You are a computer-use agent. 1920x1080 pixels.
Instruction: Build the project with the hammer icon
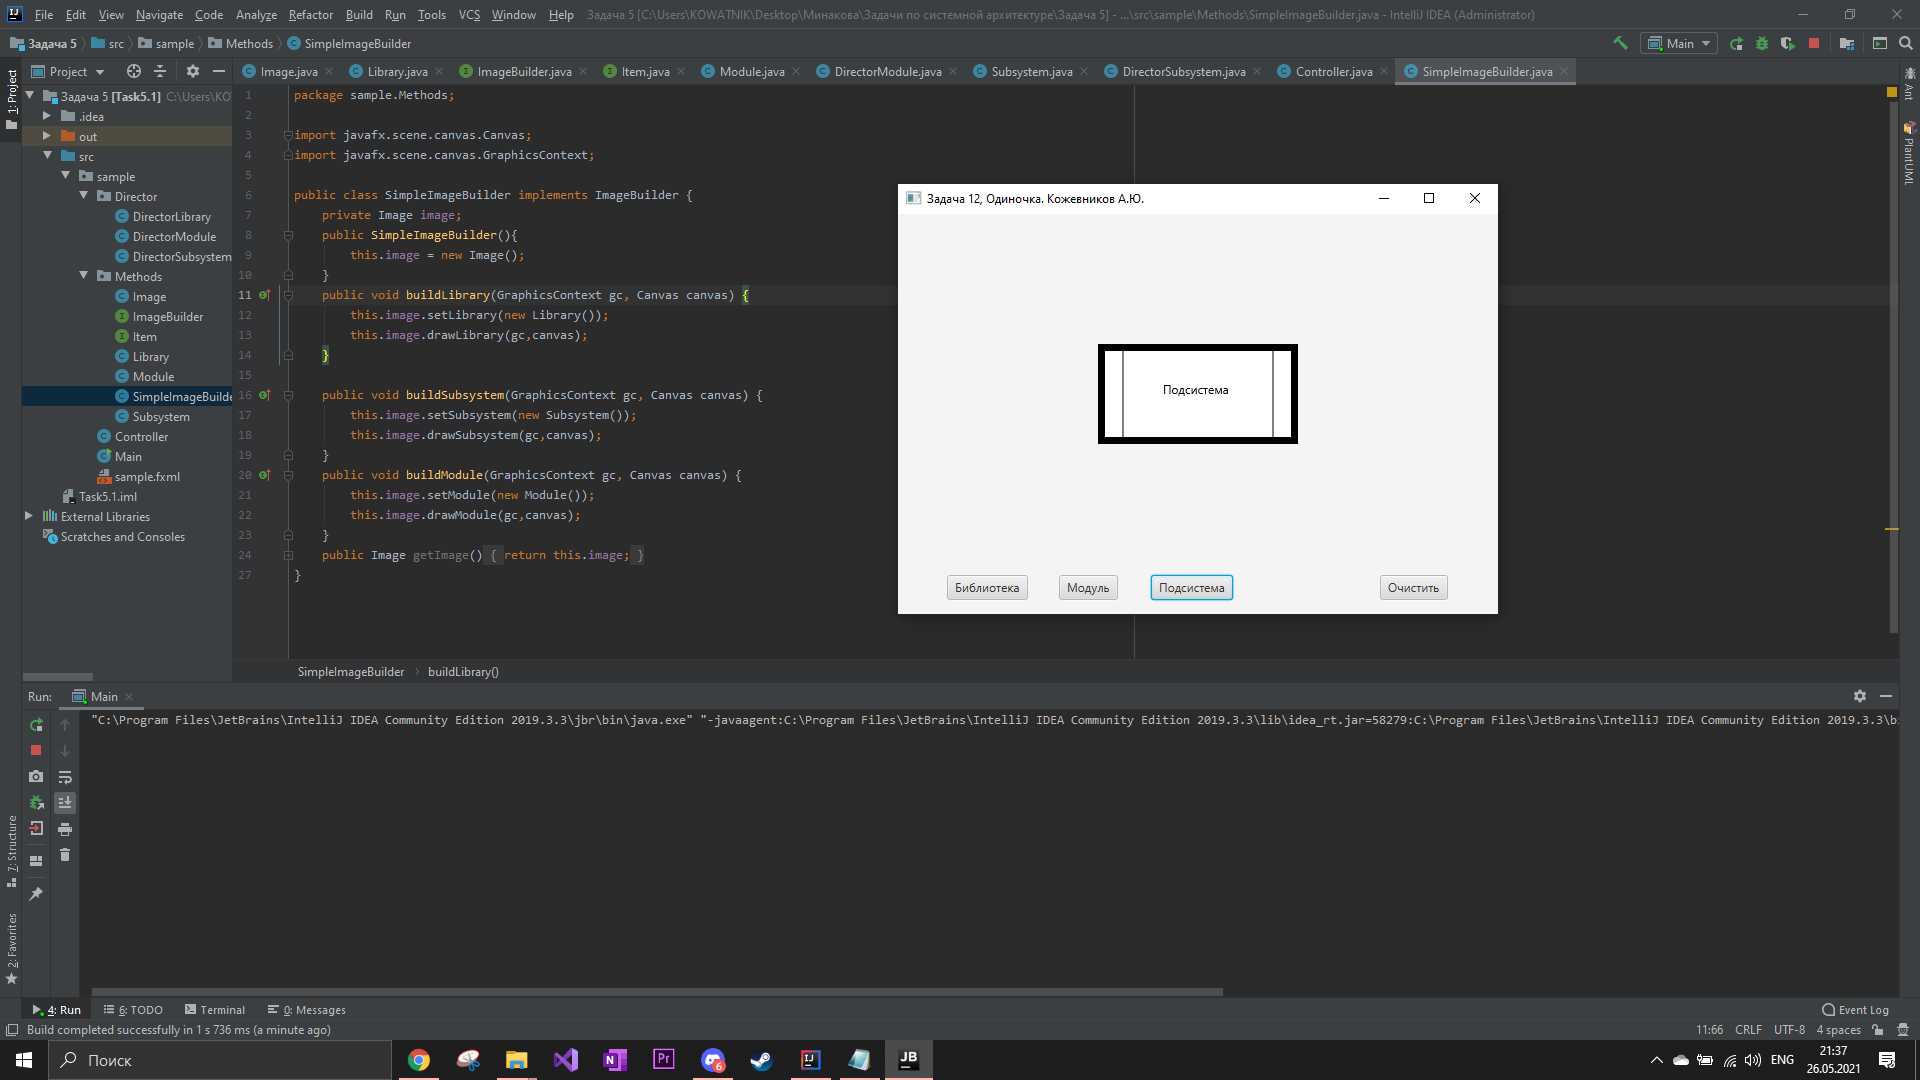pyautogui.click(x=1620, y=43)
